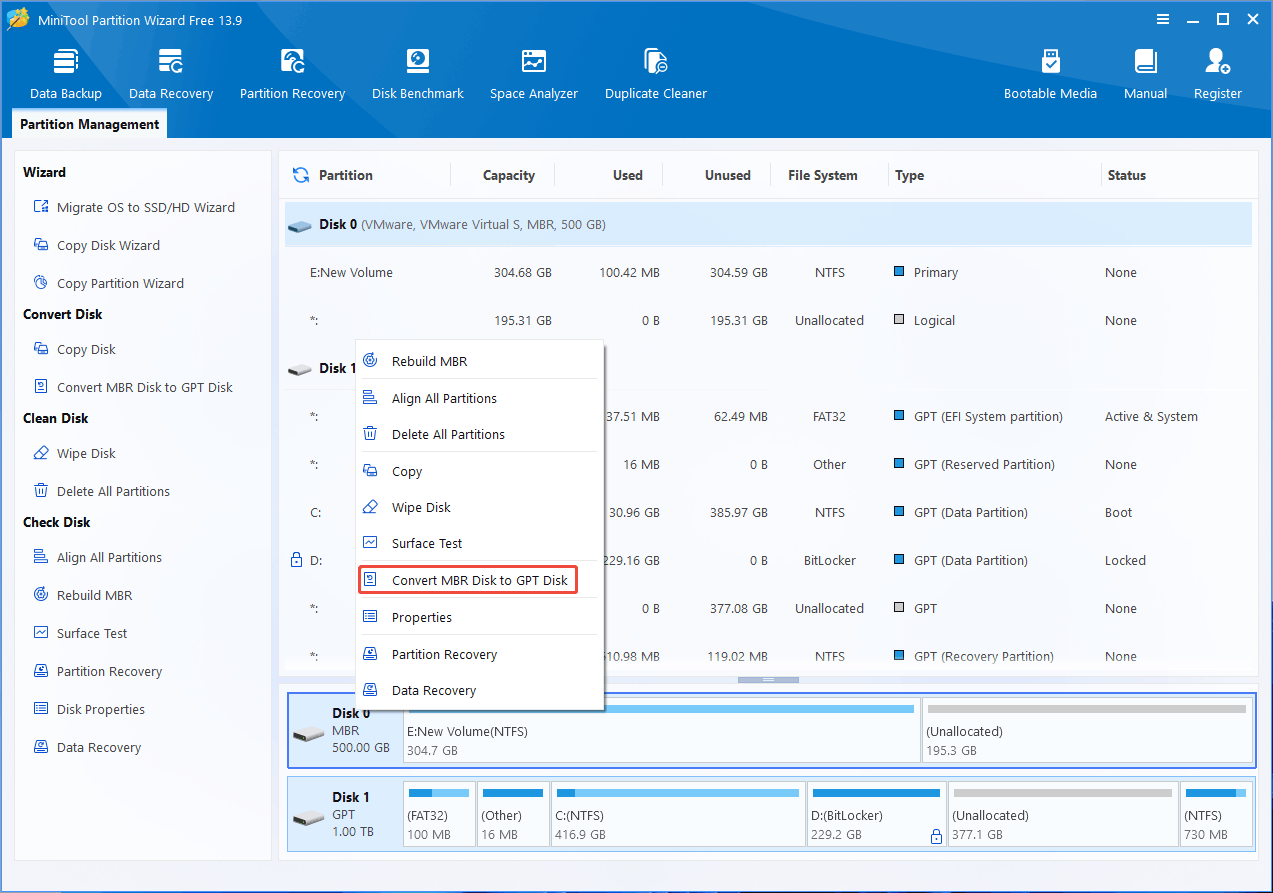The height and width of the screenshot is (893, 1273).
Task: Run Surface Test from the sidebar
Action: coord(80,633)
